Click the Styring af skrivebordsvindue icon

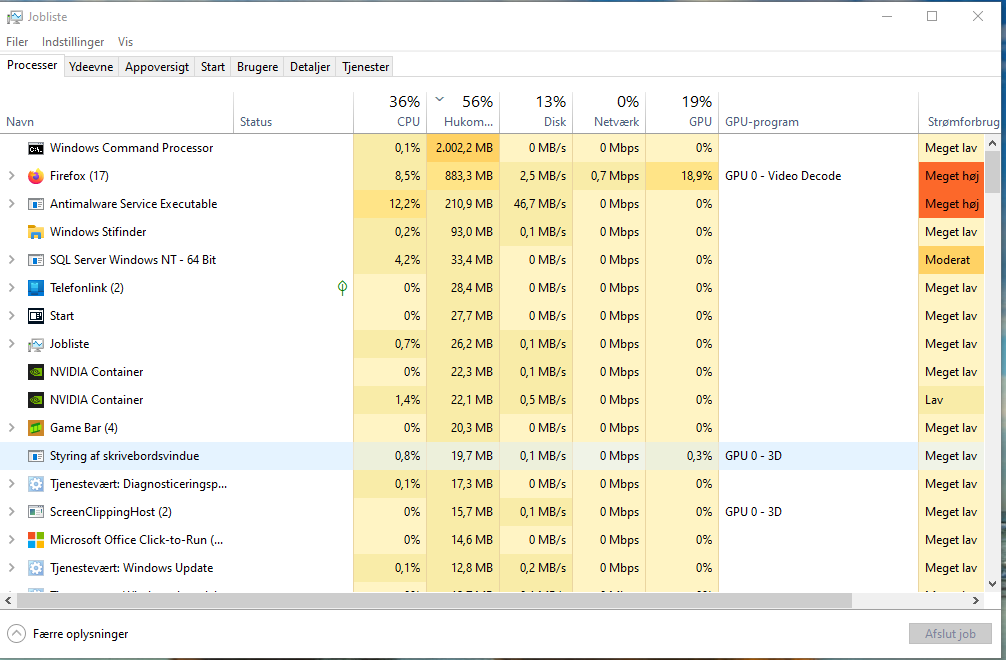click(x=36, y=456)
